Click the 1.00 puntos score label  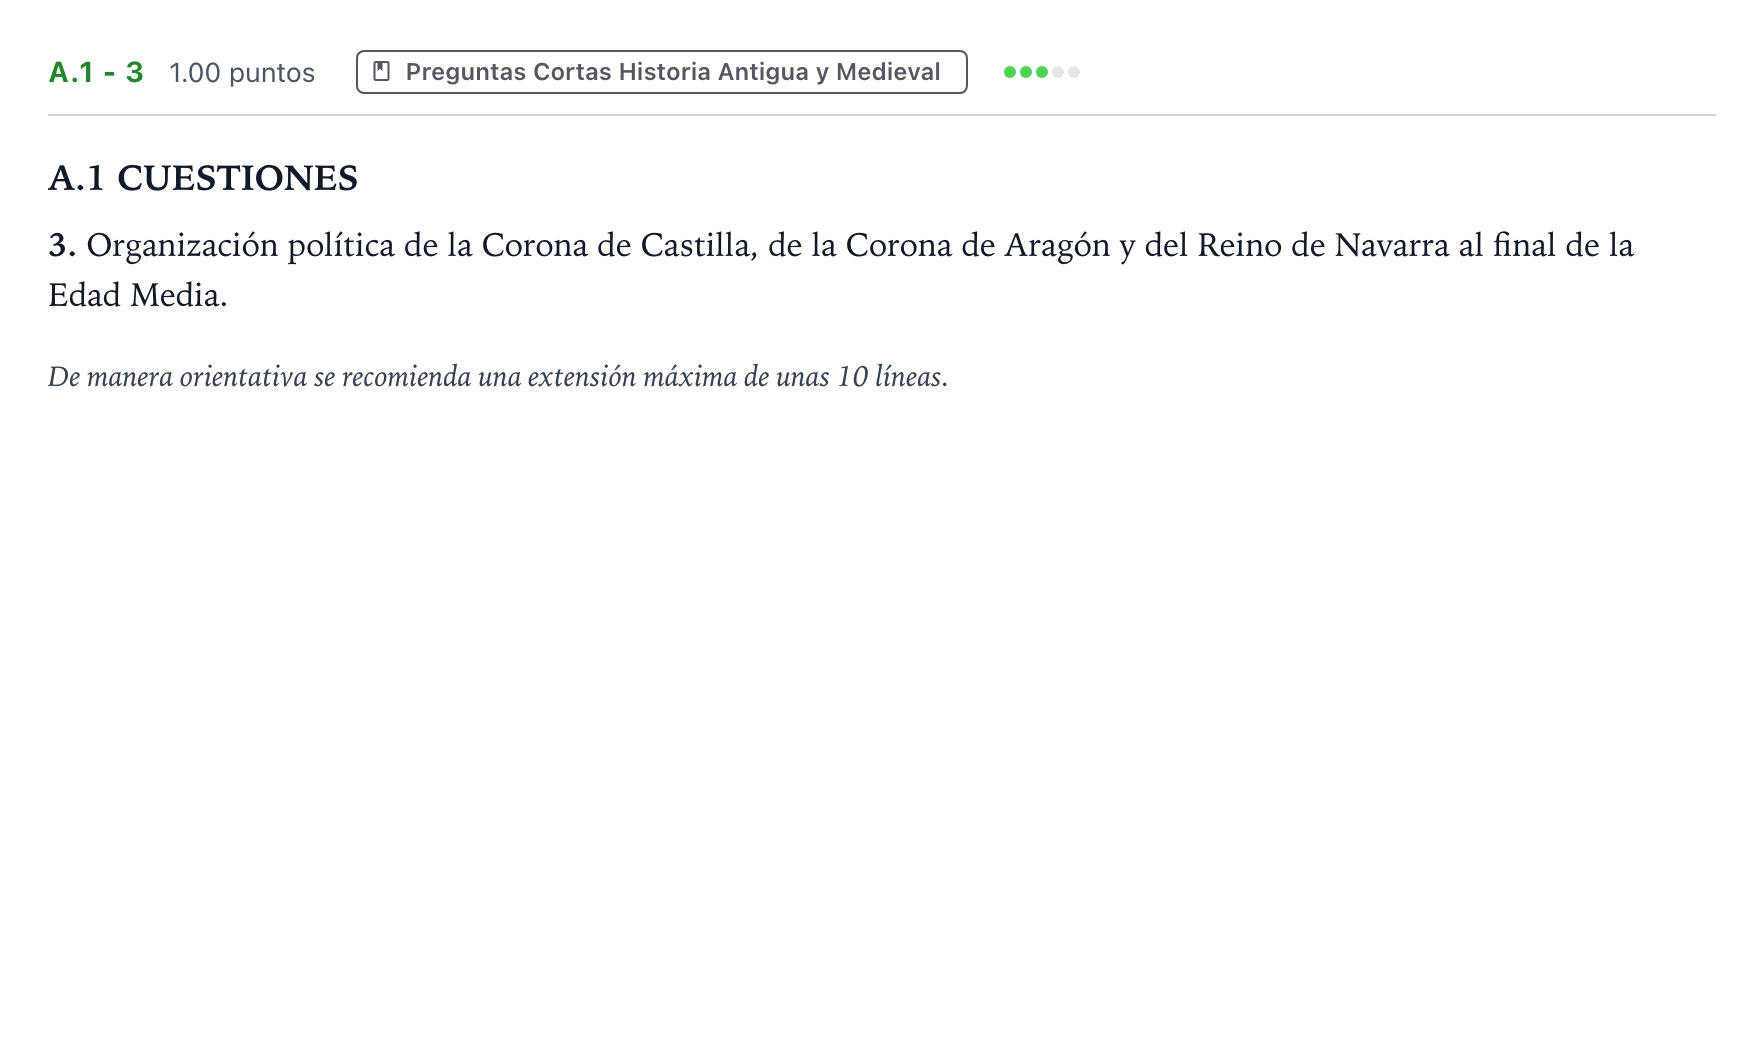(x=242, y=73)
